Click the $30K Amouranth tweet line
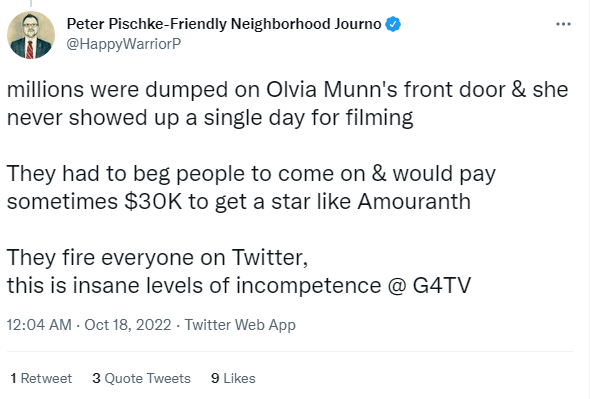This screenshot has width=590, height=399. click(239, 202)
